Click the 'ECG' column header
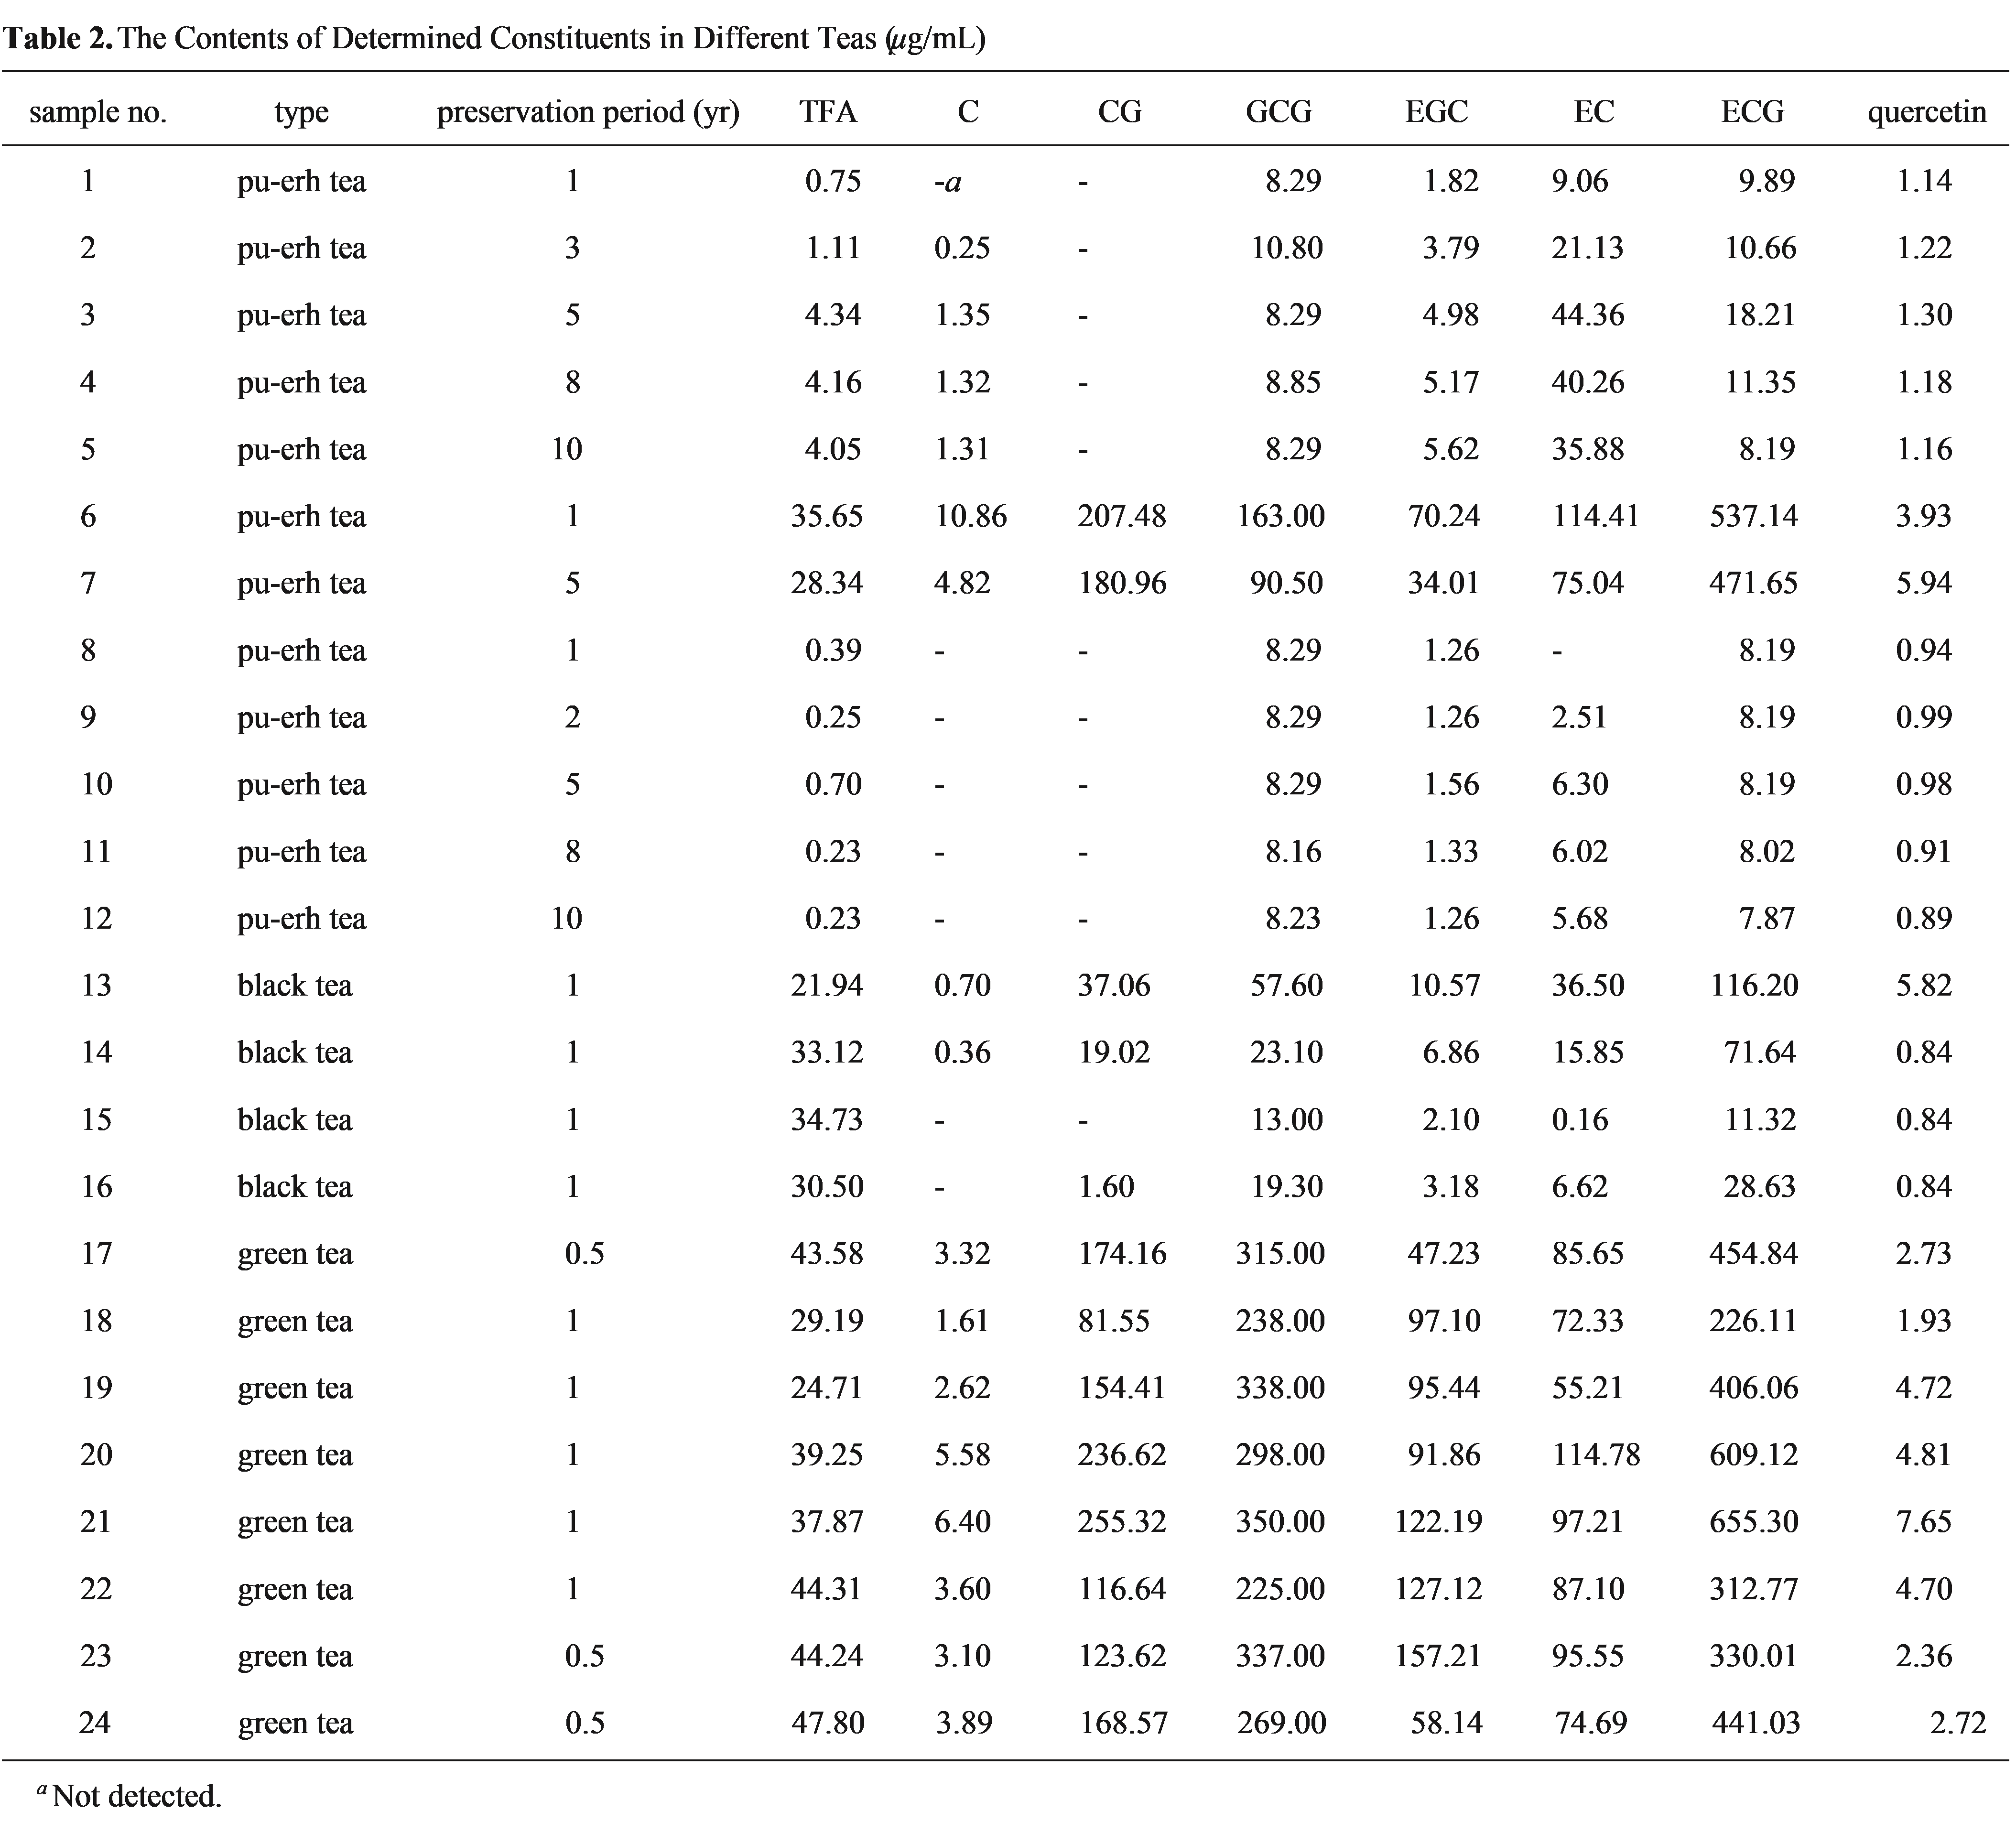Viewport: 2016px width, 1833px height. click(1752, 111)
